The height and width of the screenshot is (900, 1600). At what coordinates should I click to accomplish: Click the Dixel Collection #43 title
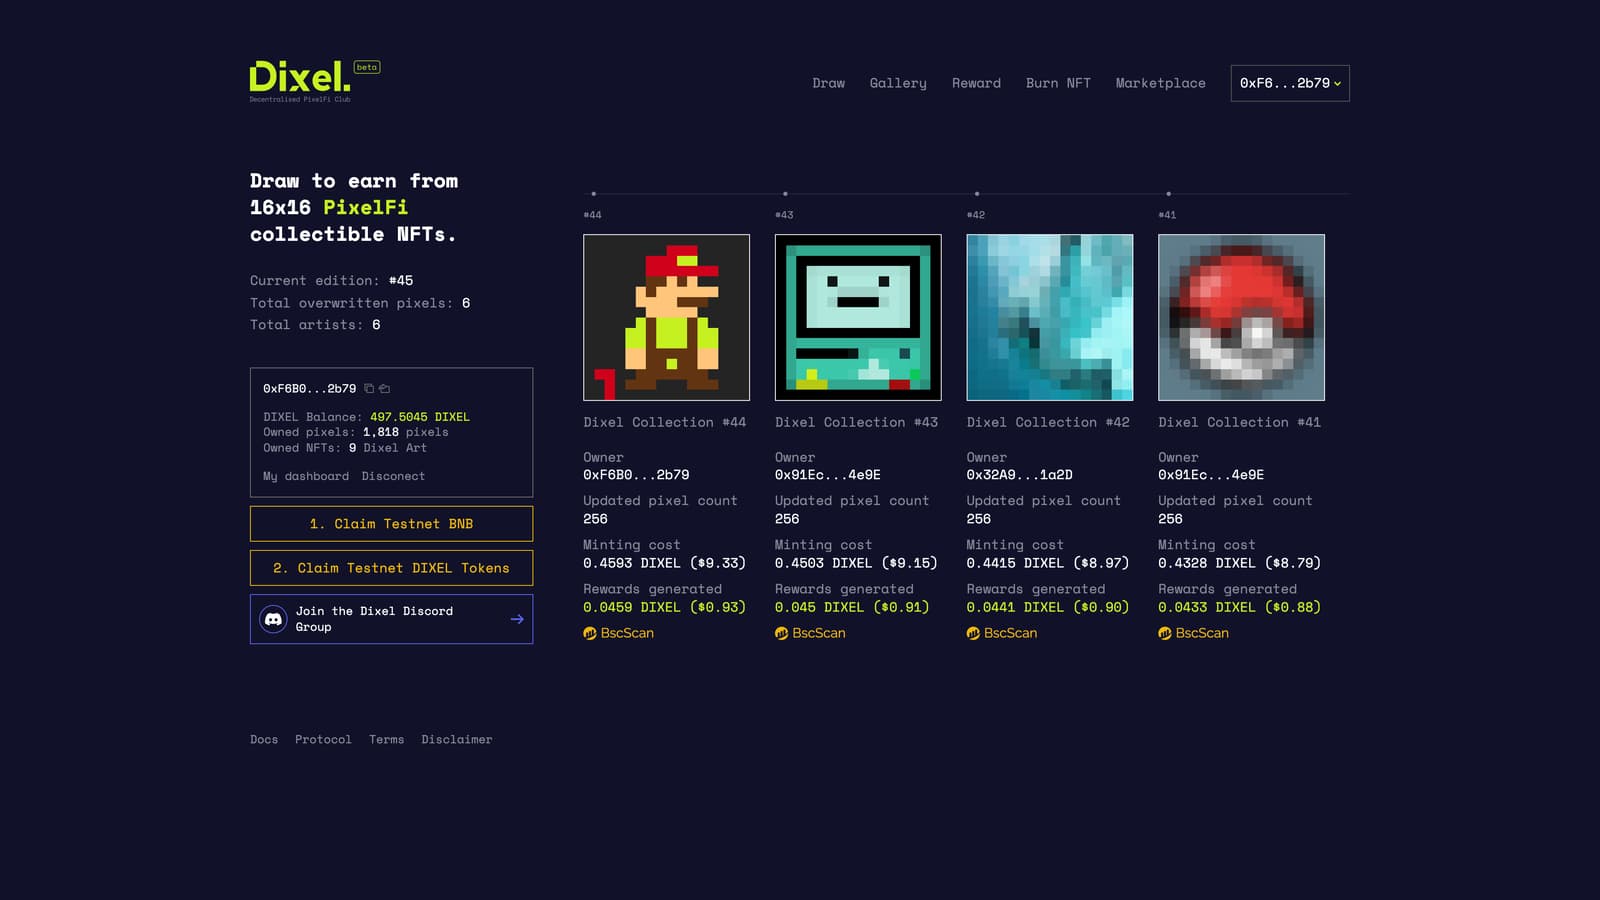tap(856, 422)
